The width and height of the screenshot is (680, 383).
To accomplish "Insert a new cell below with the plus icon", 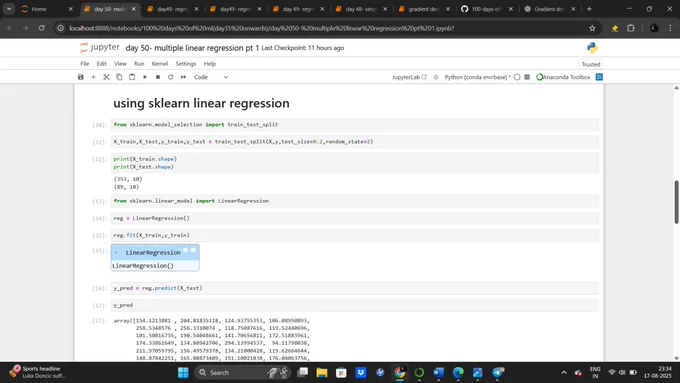I will click(x=93, y=77).
